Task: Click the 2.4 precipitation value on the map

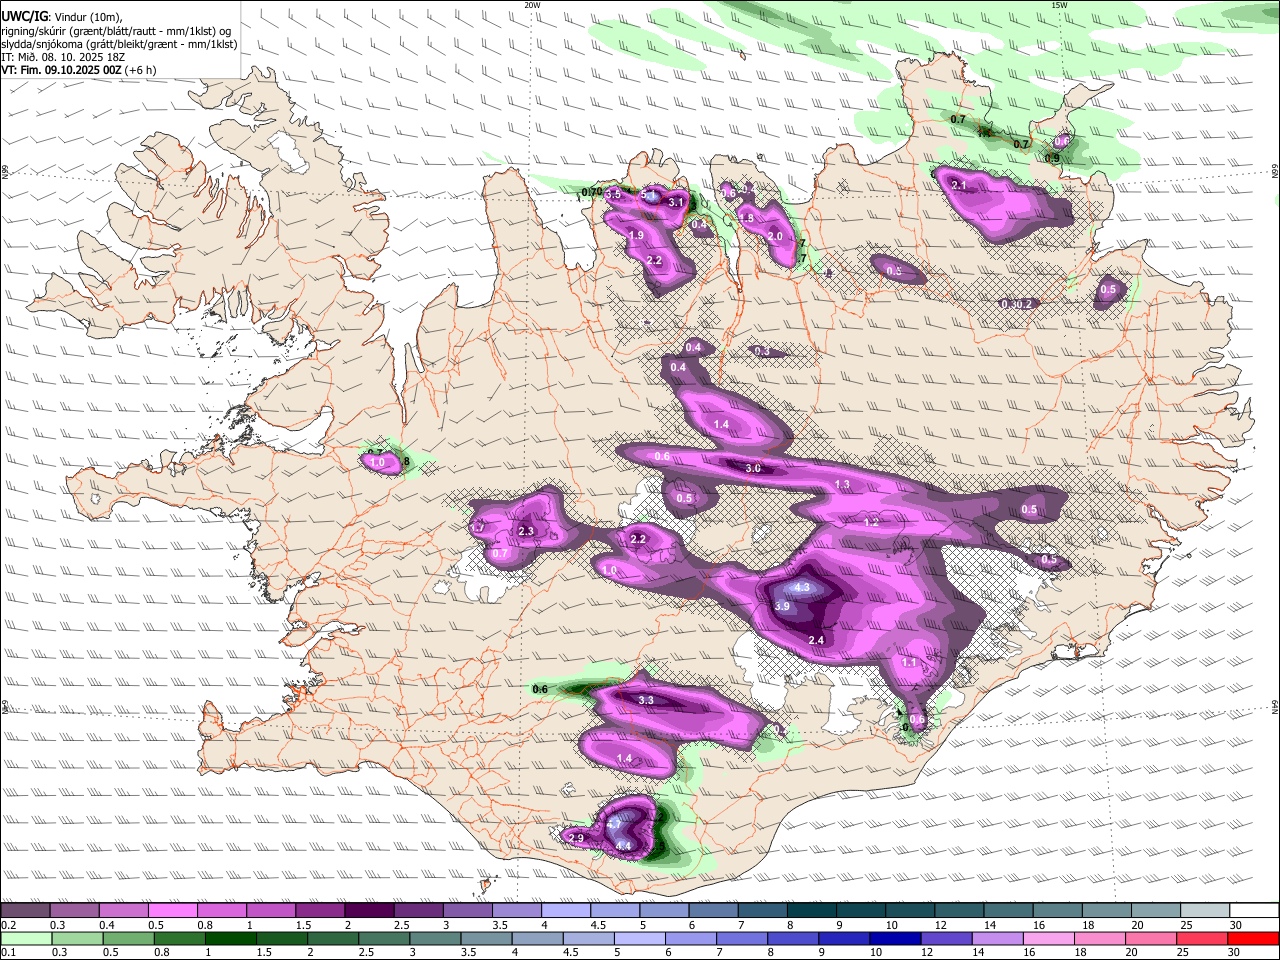Action: tap(816, 640)
